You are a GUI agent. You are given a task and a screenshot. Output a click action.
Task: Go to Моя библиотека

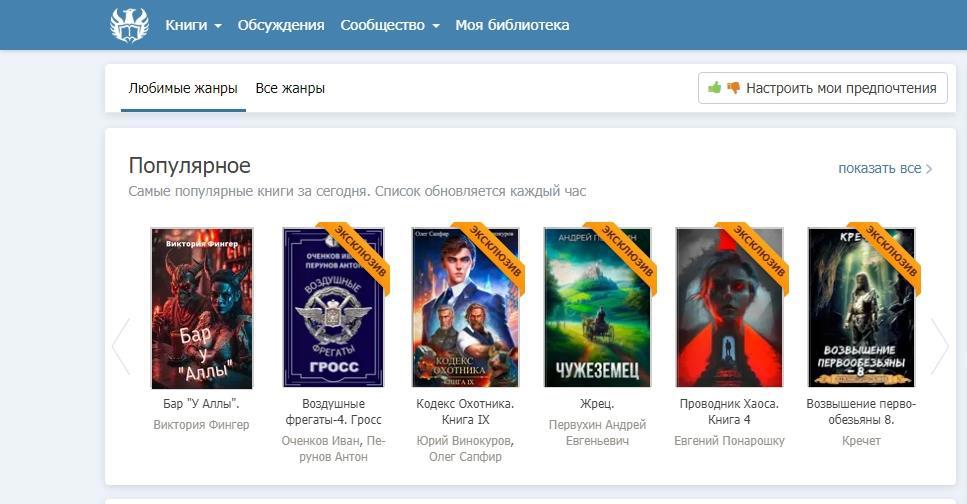click(x=512, y=25)
